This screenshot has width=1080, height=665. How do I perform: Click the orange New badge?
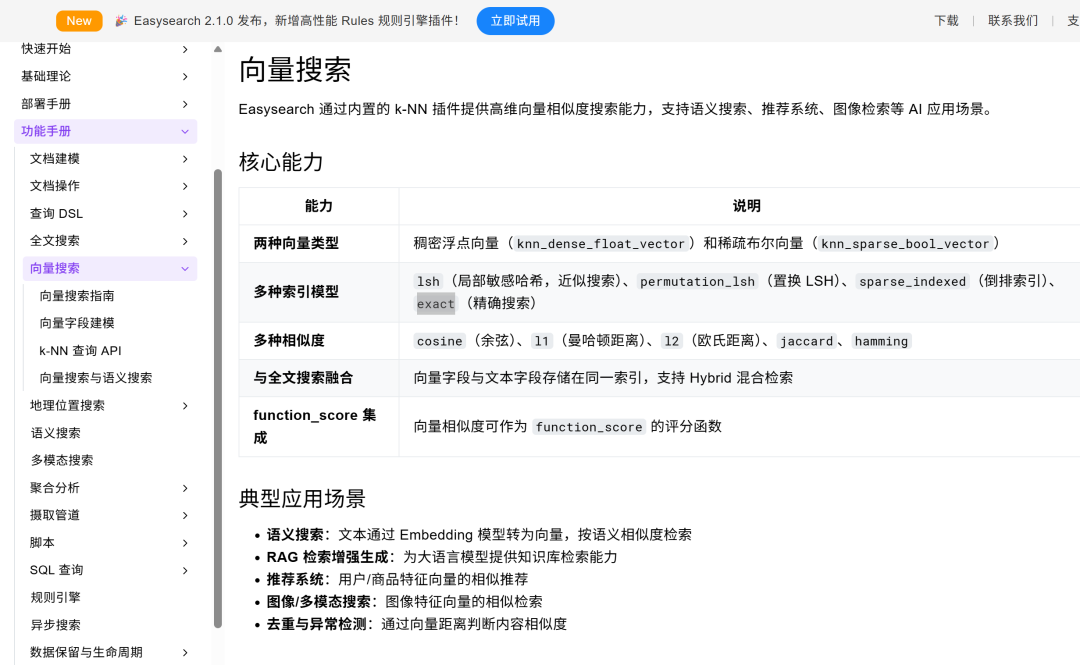[79, 21]
